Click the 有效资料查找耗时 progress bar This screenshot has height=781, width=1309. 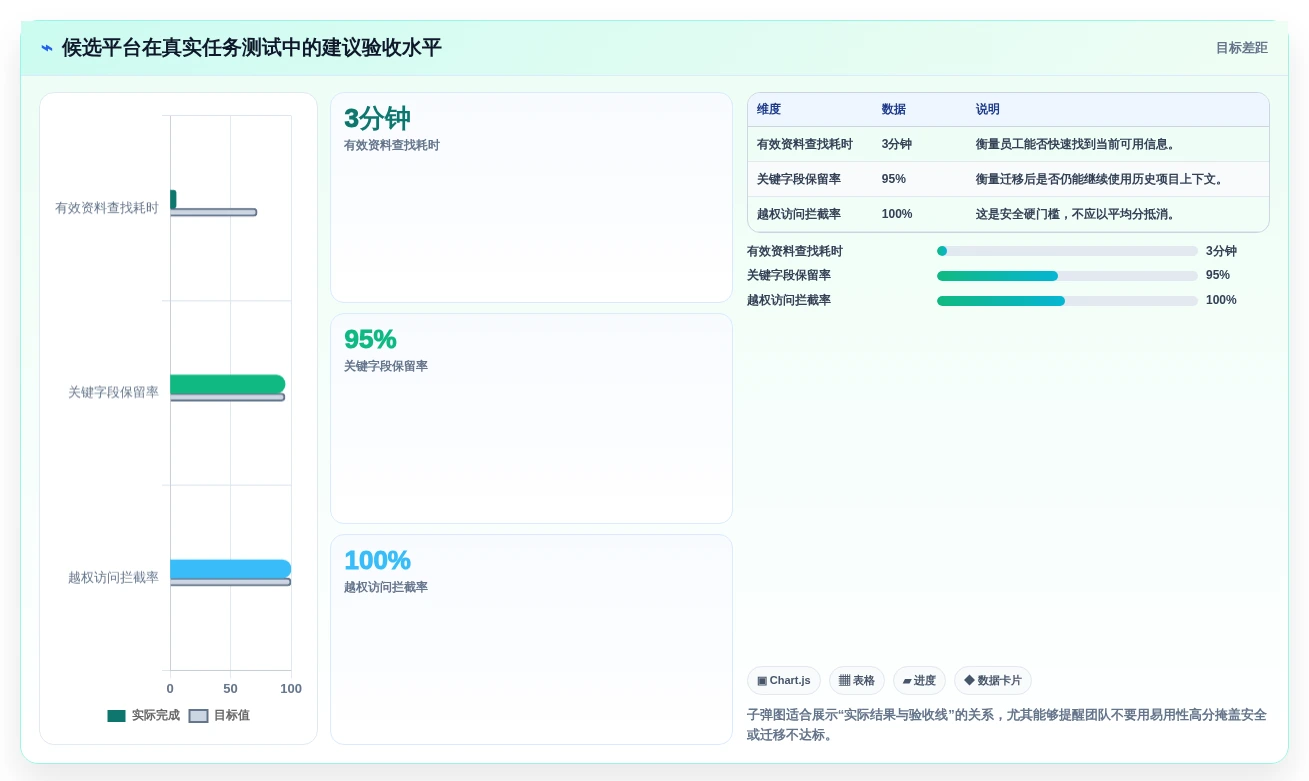coord(1067,252)
